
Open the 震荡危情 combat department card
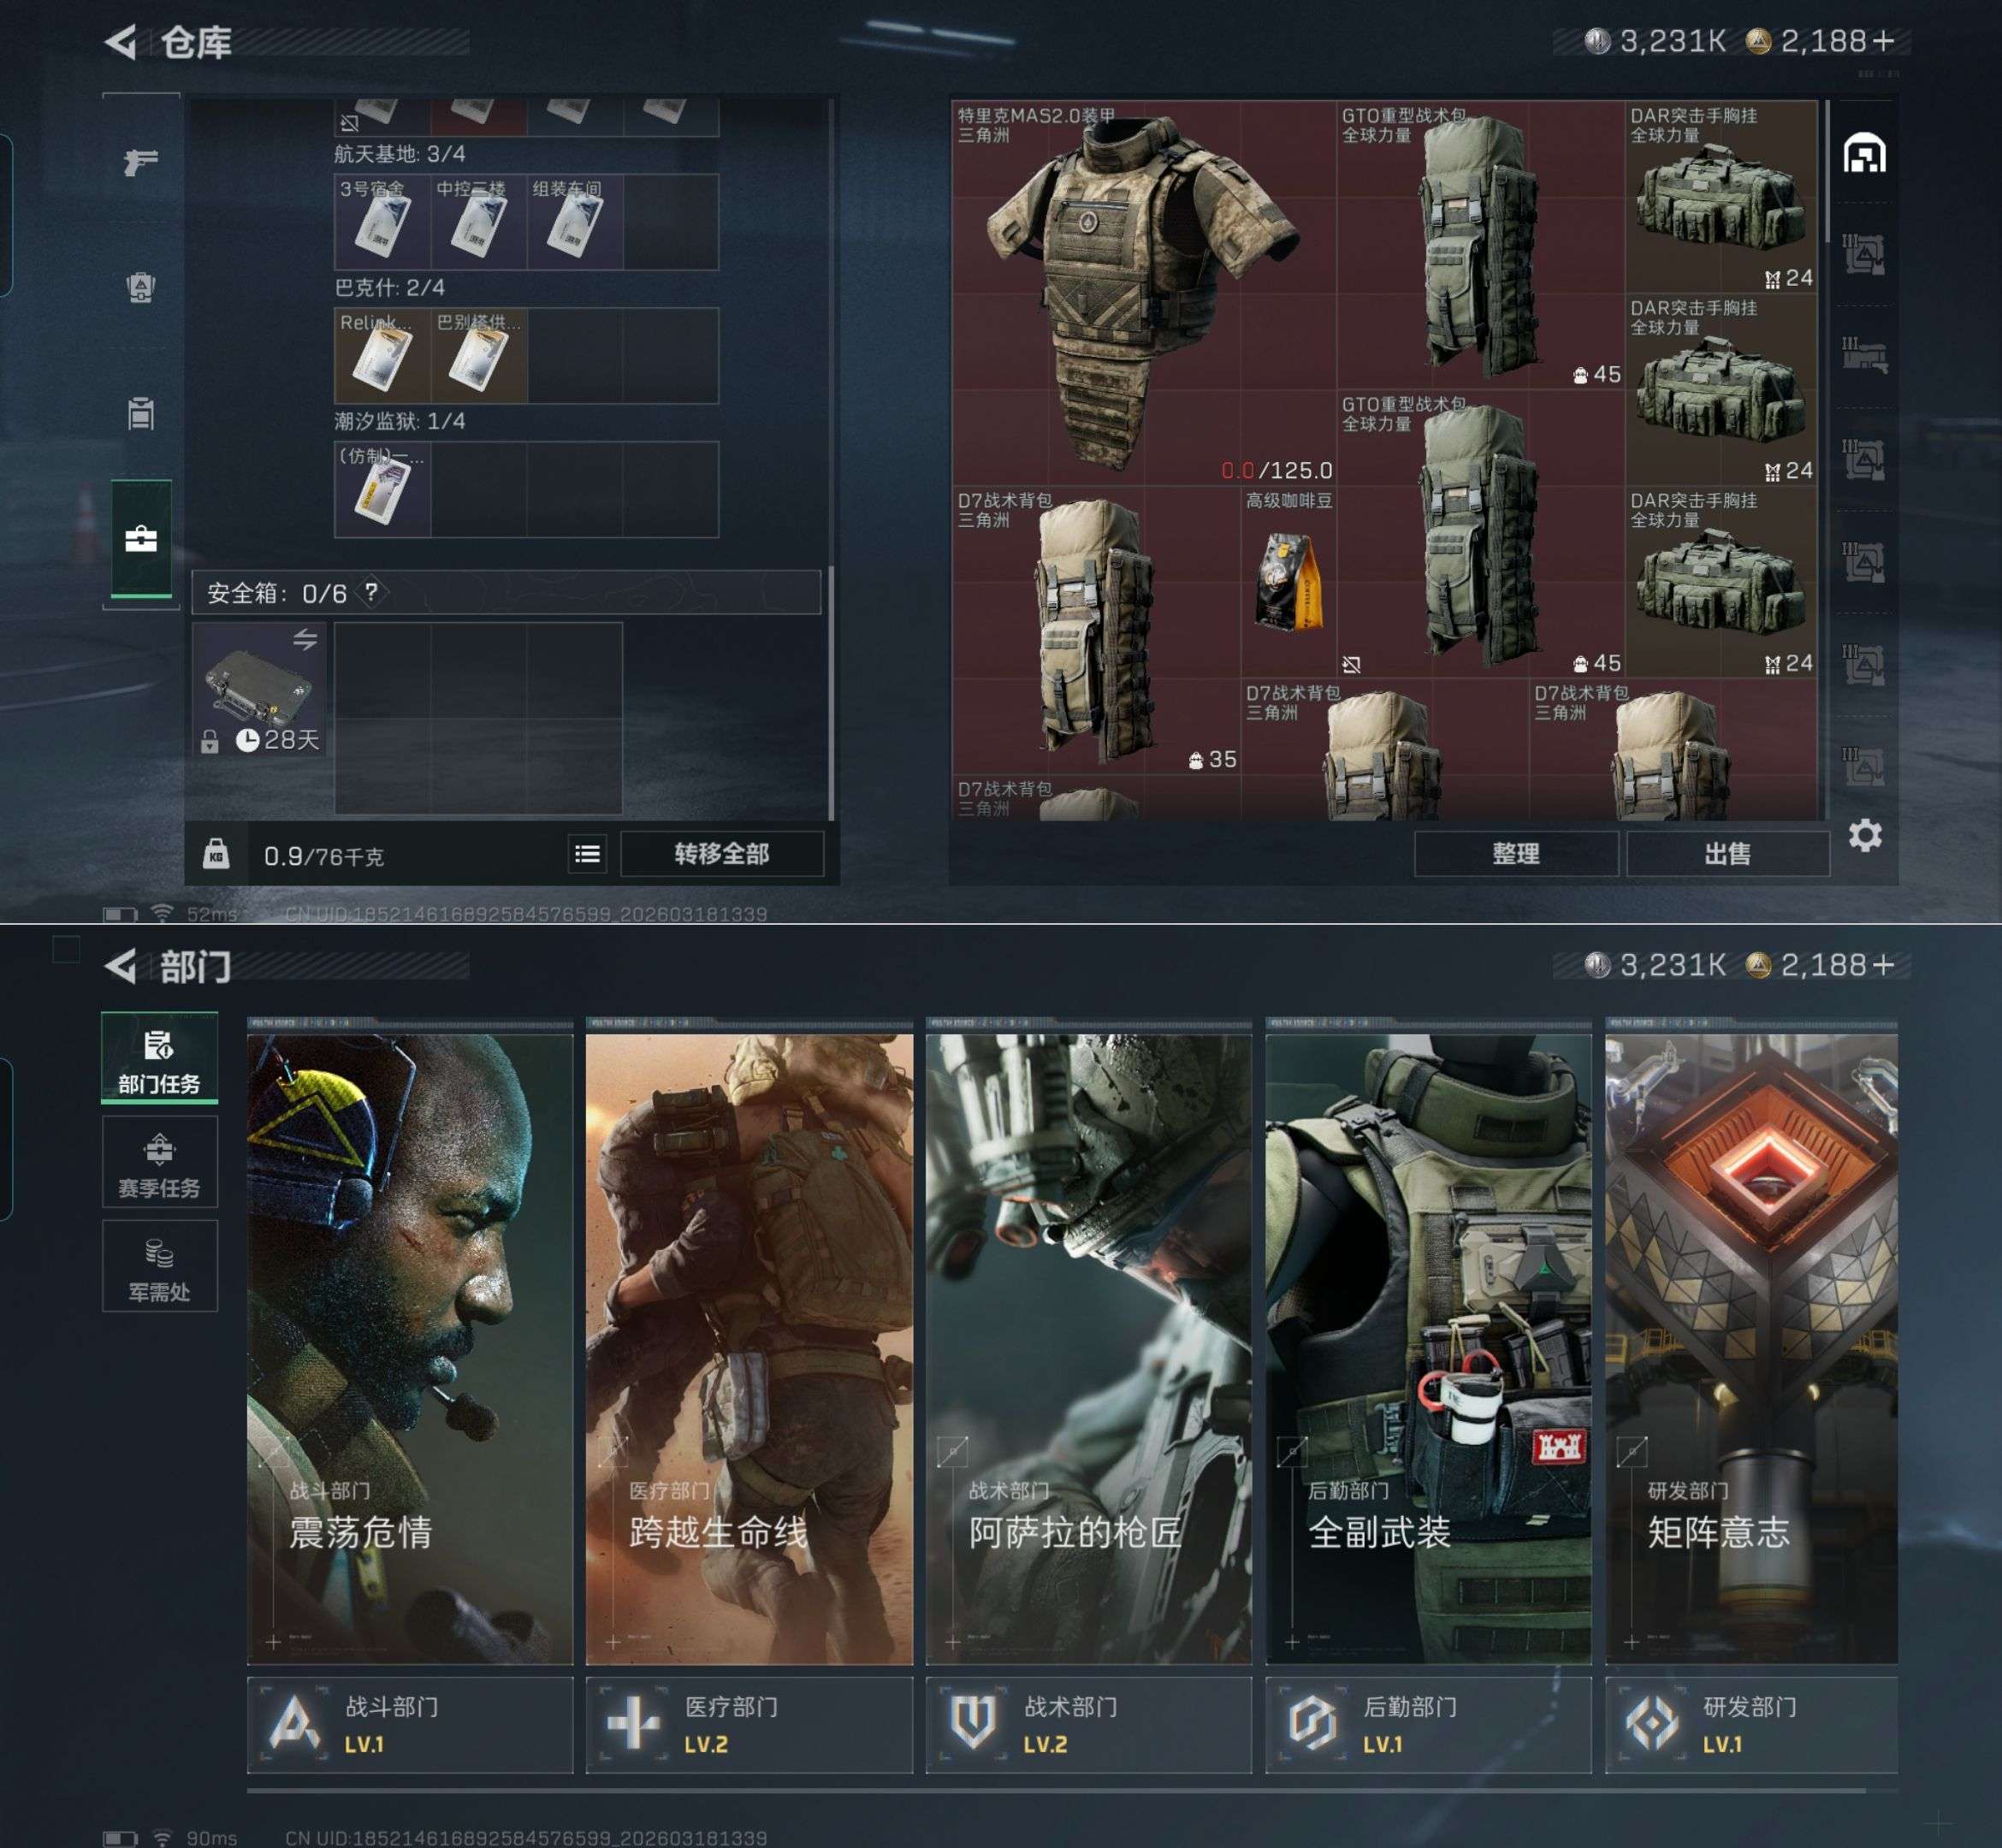point(410,1348)
